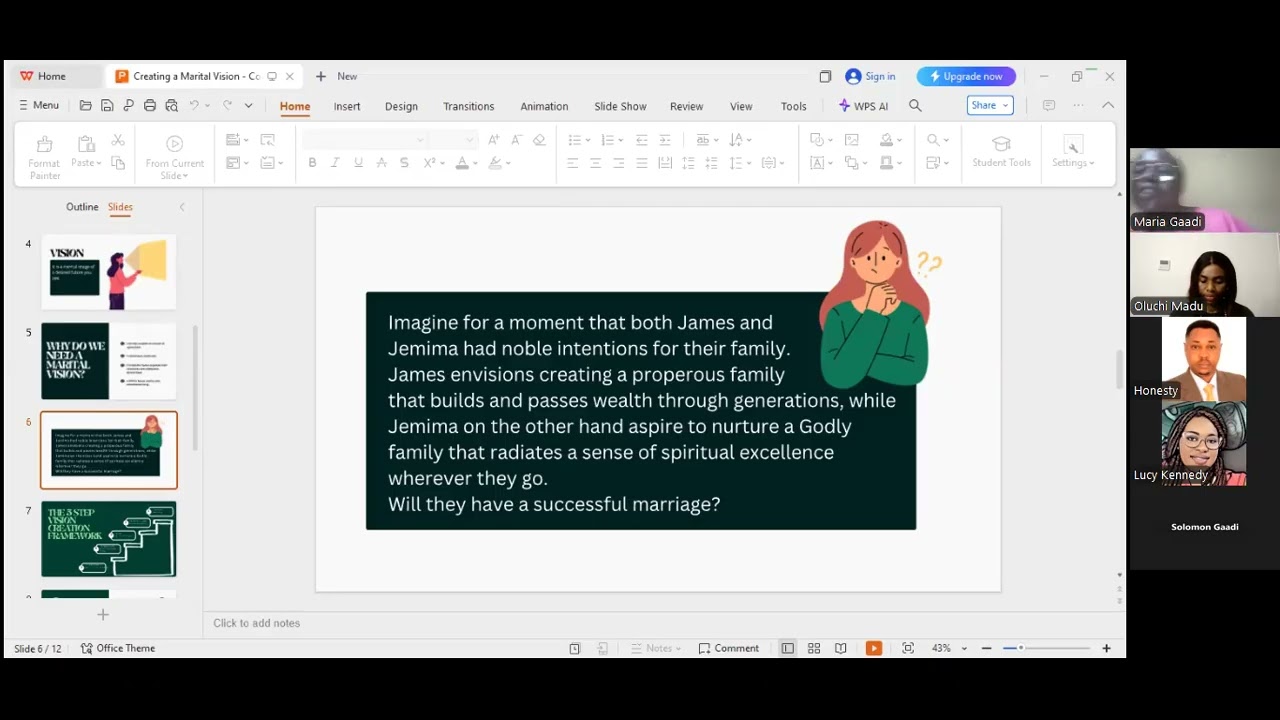Click the Copy icon below Cut

coord(118,163)
